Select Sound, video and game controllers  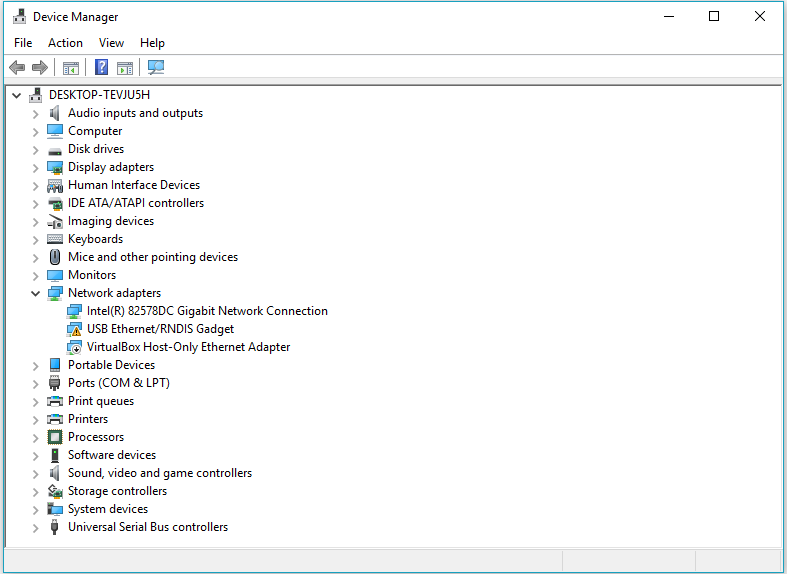pyautogui.click(x=159, y=473)
